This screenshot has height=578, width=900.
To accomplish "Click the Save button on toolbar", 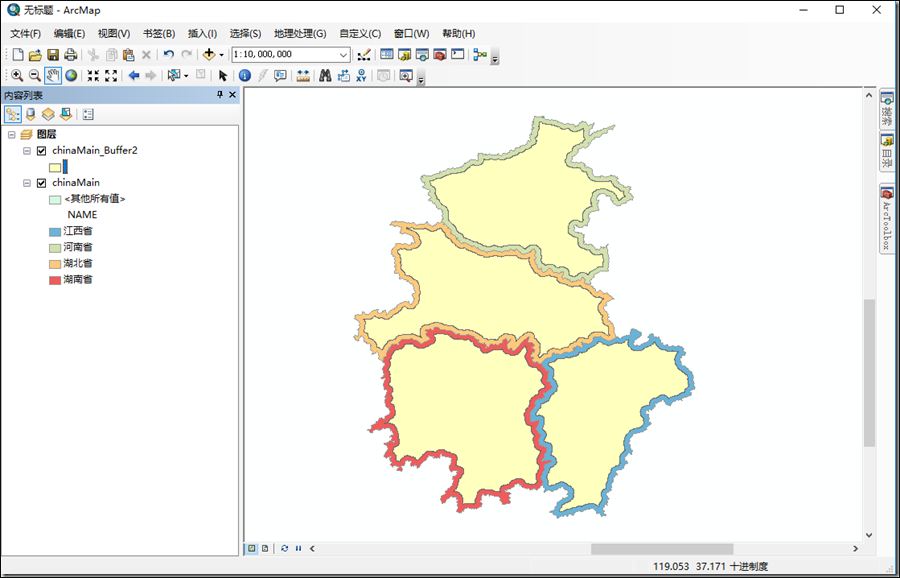I will [52, 54].
